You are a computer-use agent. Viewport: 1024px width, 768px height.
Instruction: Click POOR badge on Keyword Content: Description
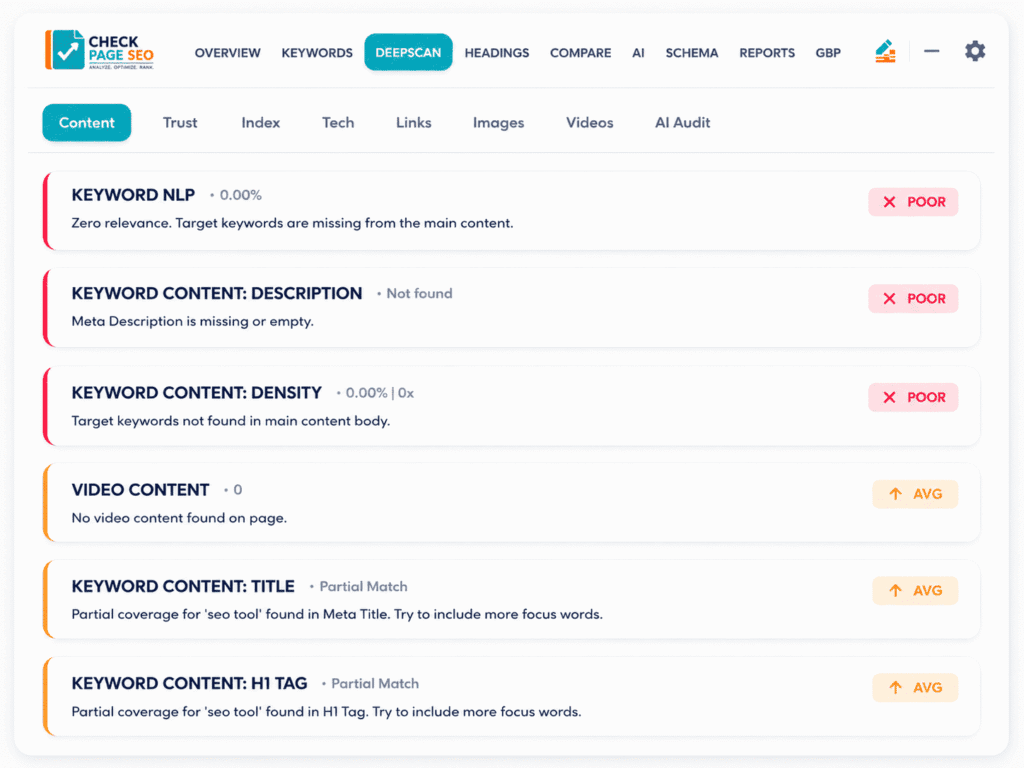[x=913, y=298]
